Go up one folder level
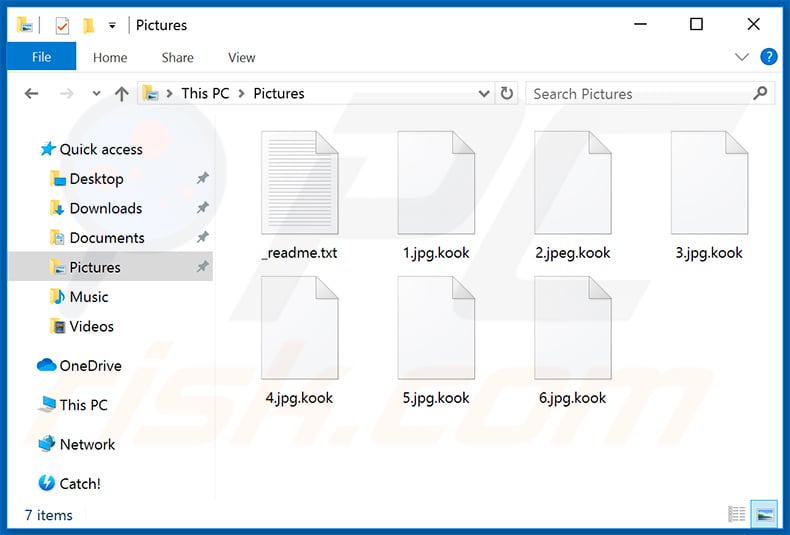The height and width of the screenshot is (535, 790). pyautogui.click(x=121, y=93)
